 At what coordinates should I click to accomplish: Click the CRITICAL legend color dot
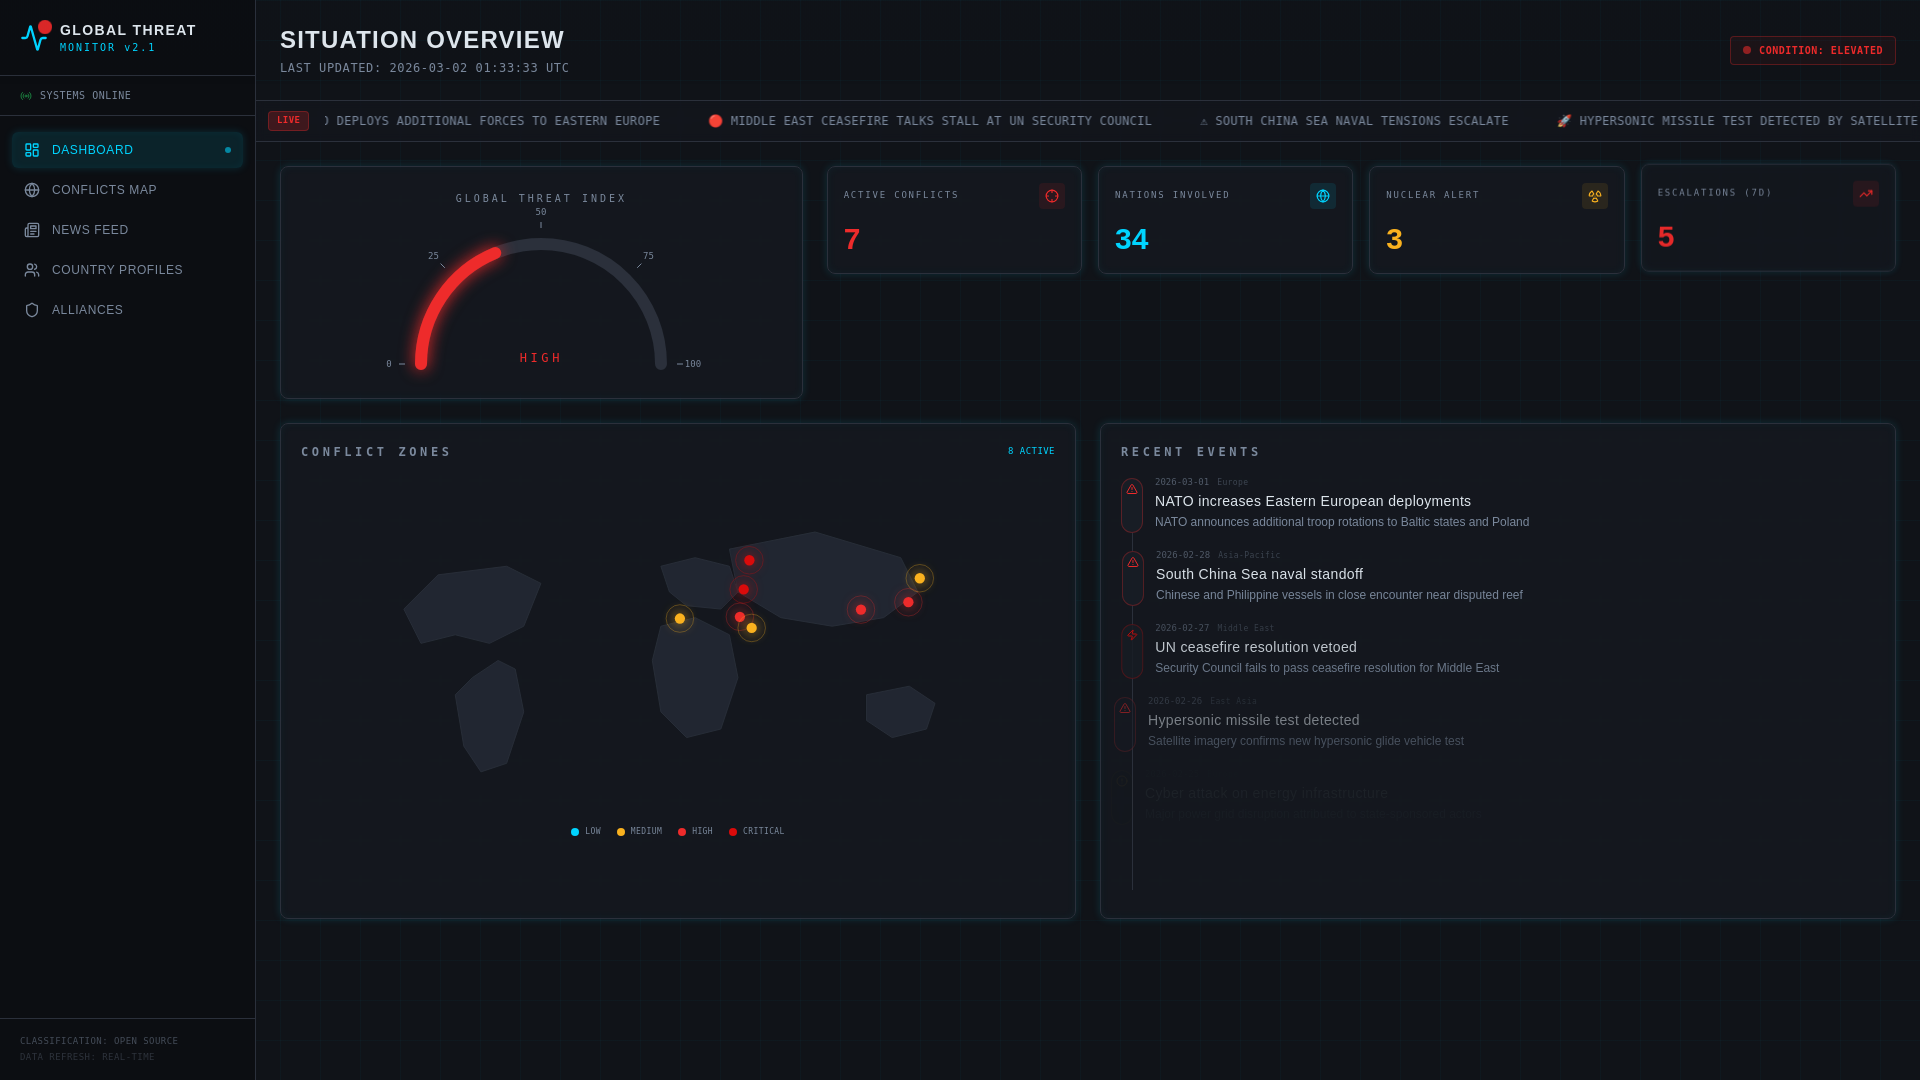coord(733,832)
